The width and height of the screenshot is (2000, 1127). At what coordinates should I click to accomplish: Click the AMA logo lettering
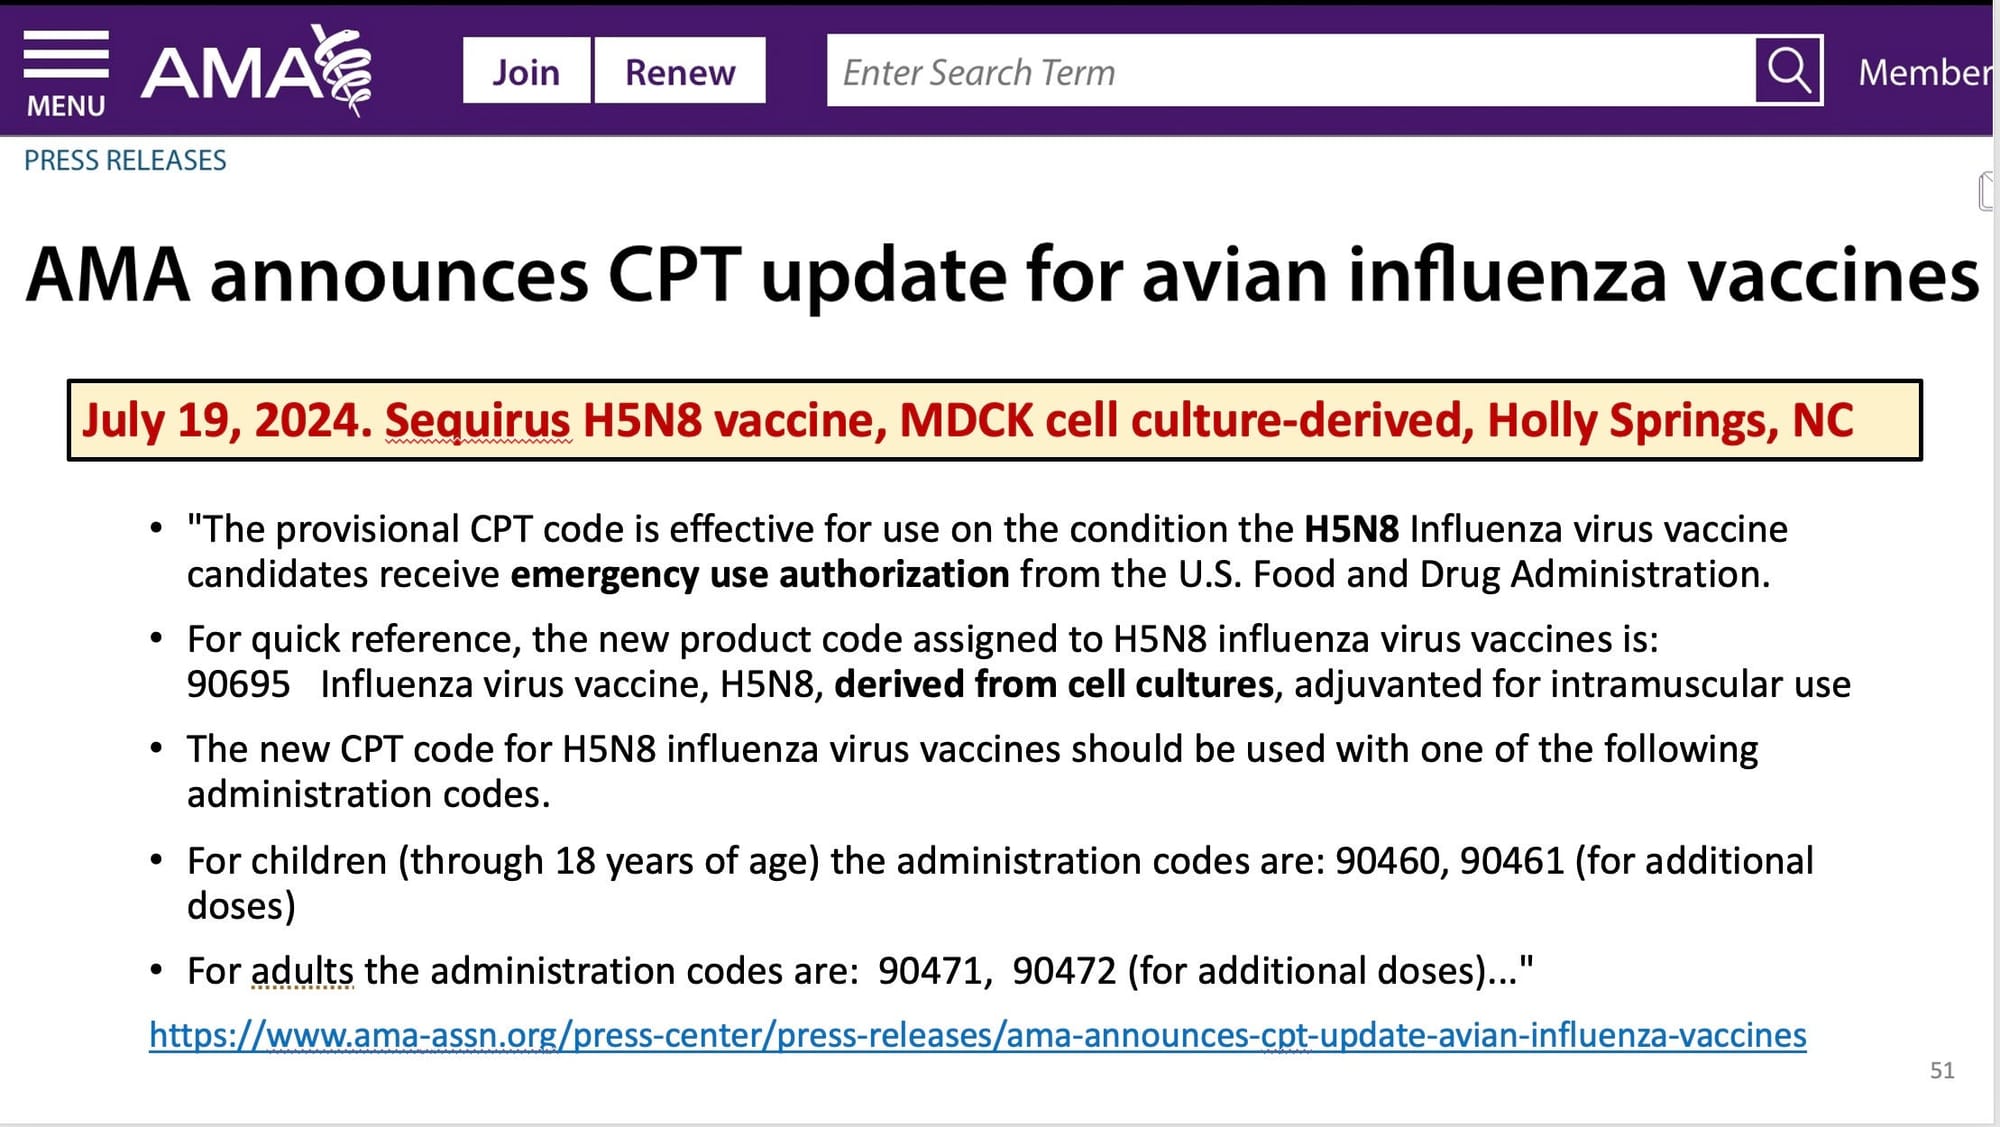pyautogui.click(x=228, y=72)
